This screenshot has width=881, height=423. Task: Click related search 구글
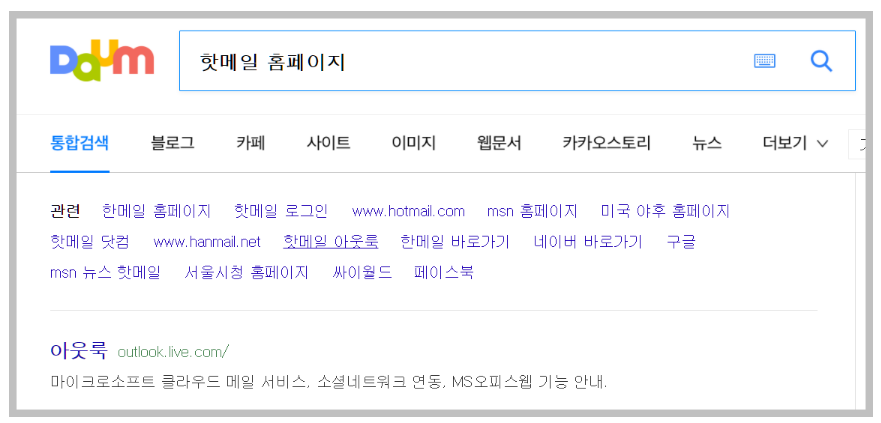681,242
